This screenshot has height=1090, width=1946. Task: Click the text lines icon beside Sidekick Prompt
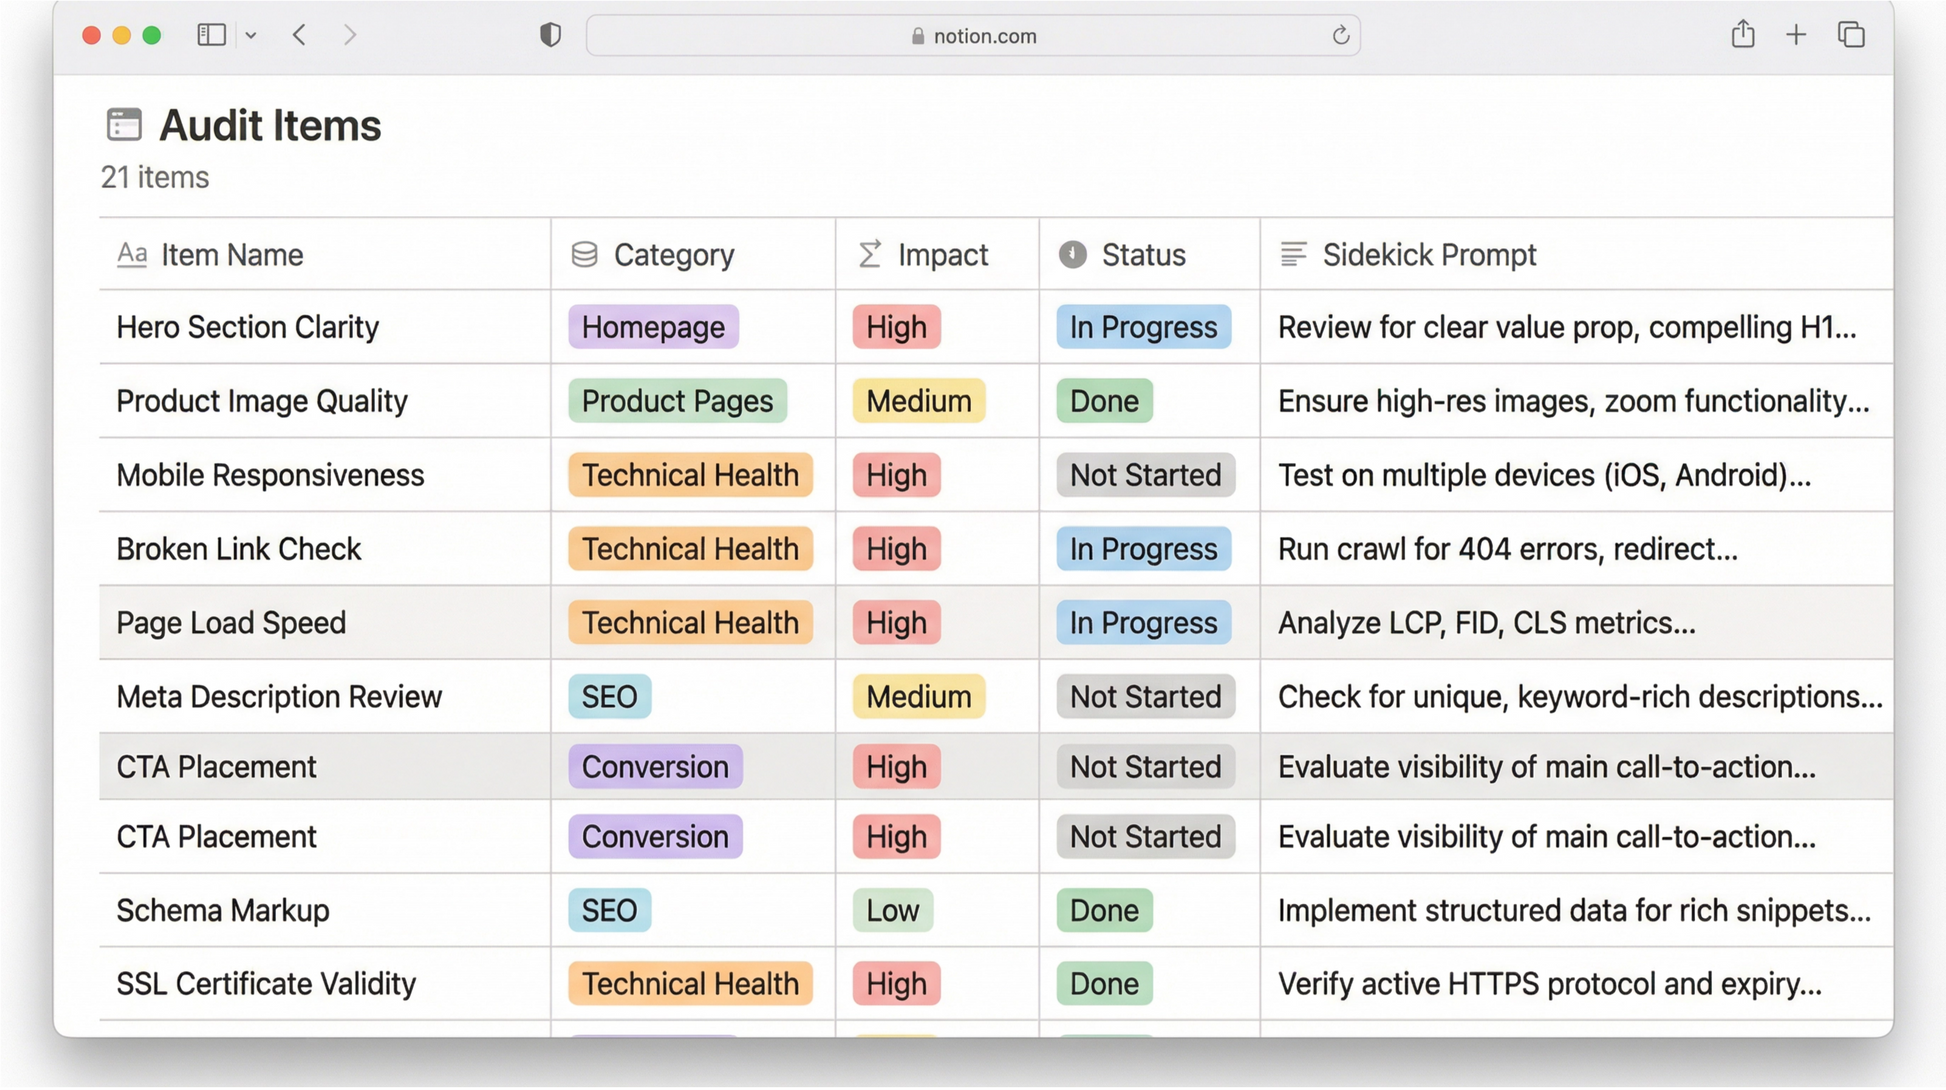(x=1295, y=254)
